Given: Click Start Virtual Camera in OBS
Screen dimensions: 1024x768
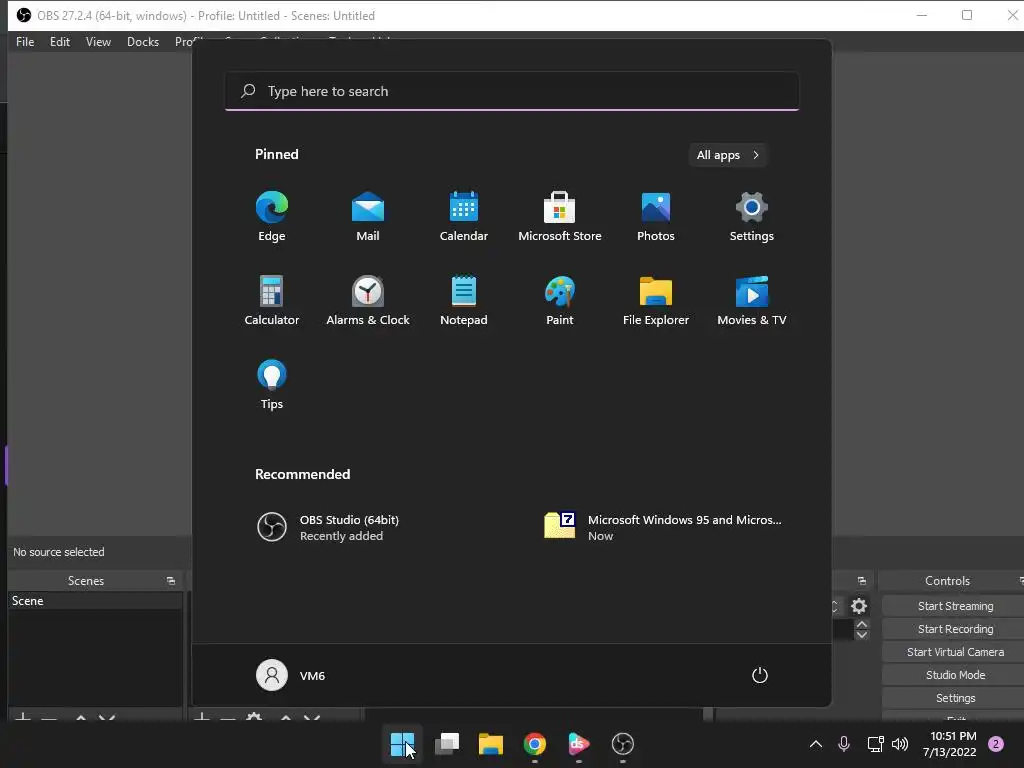Looking at the screenshot, I should (x=955, y=652).
